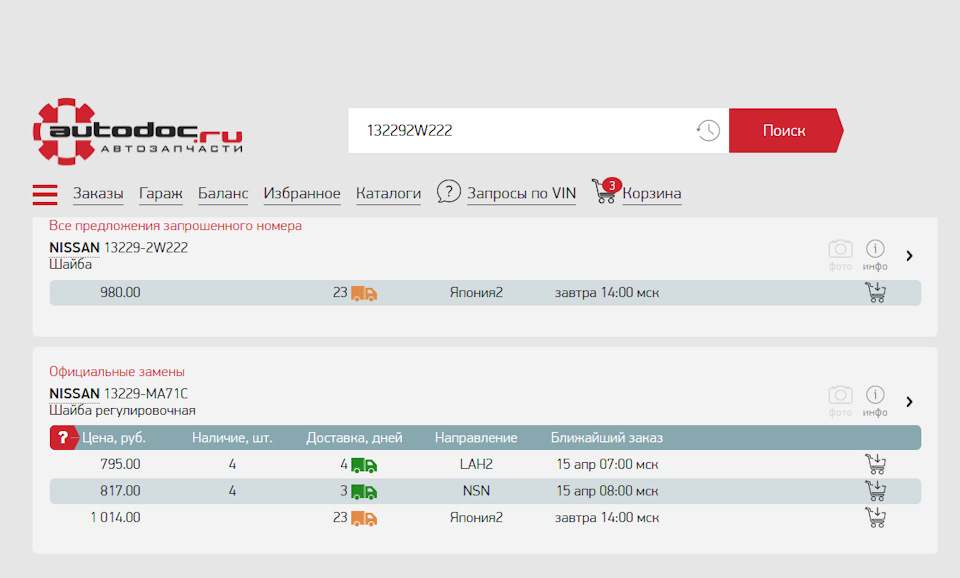960x578 pixels.
Task: Click part number 13229-2W222
Action: [x=146, y=247]
